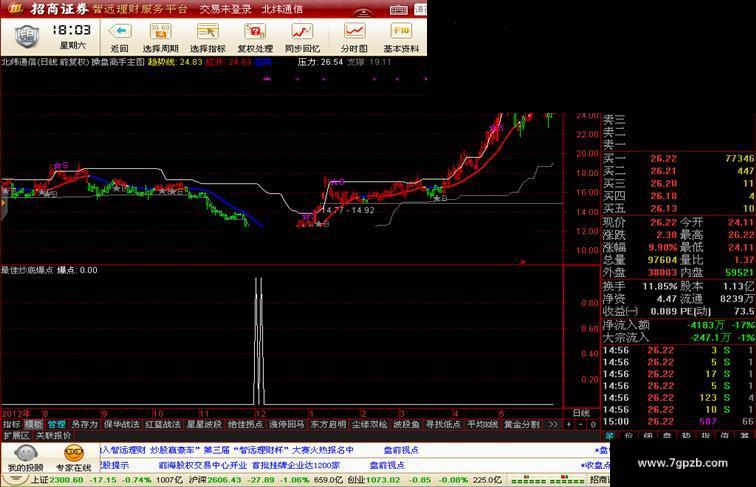Switch to 波段鱼 indicator tab

click(406, 424)
